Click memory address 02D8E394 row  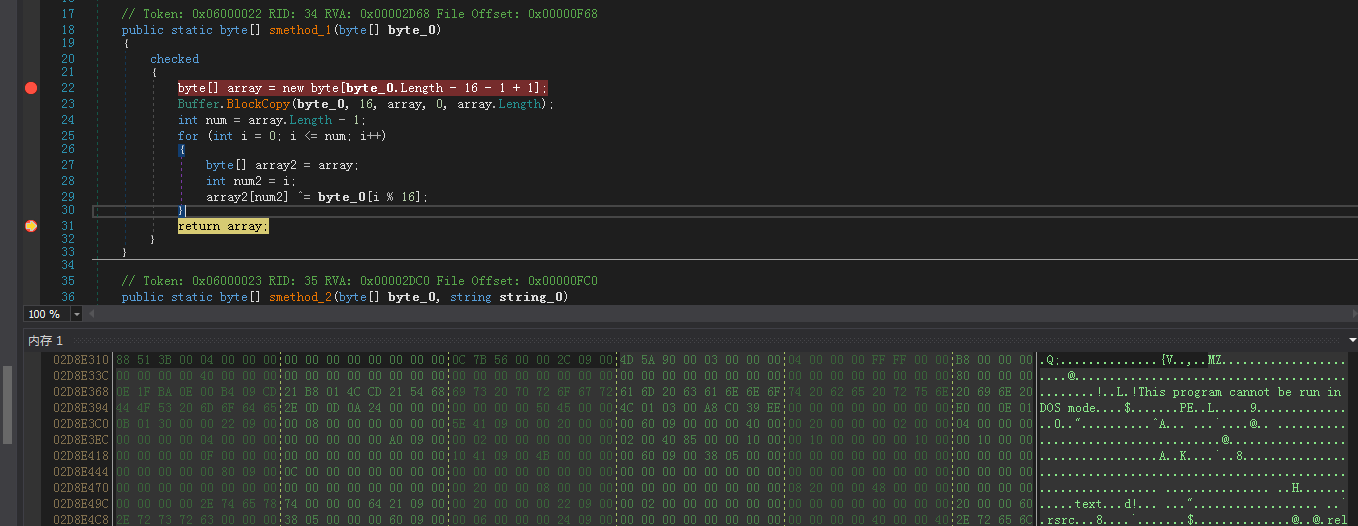point(81,408)
